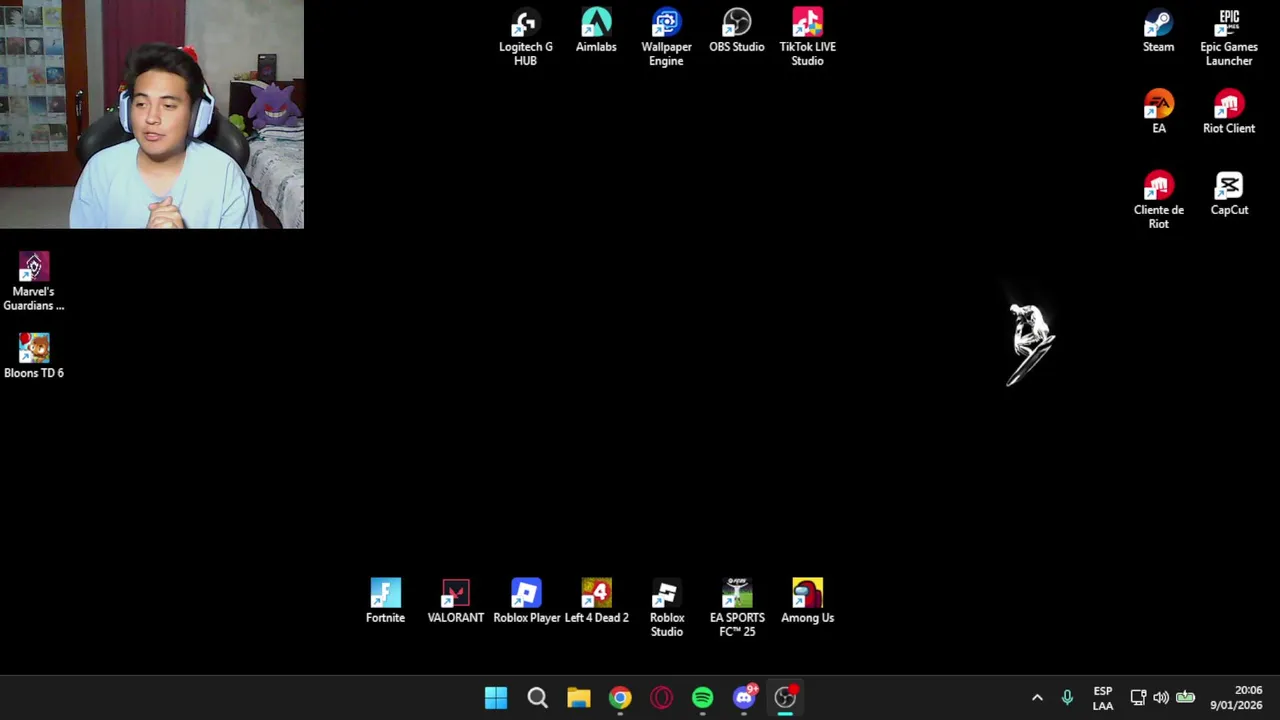Open the Windows Start menu
The image size is (1280, 720).
pyautogui.click(x=496, y=697)
